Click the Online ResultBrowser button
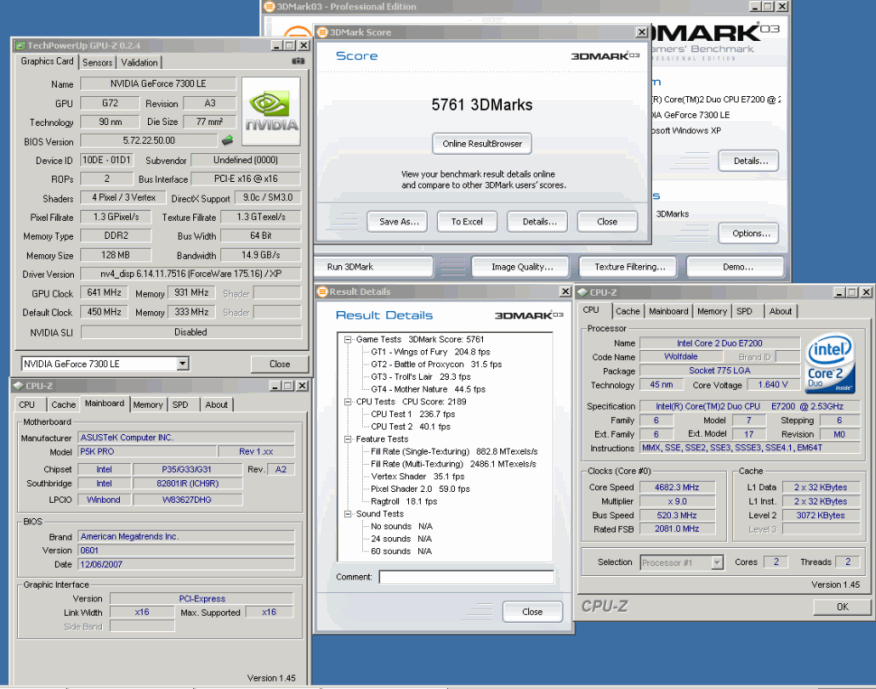The image size is (876, 689). pos(482,144)
